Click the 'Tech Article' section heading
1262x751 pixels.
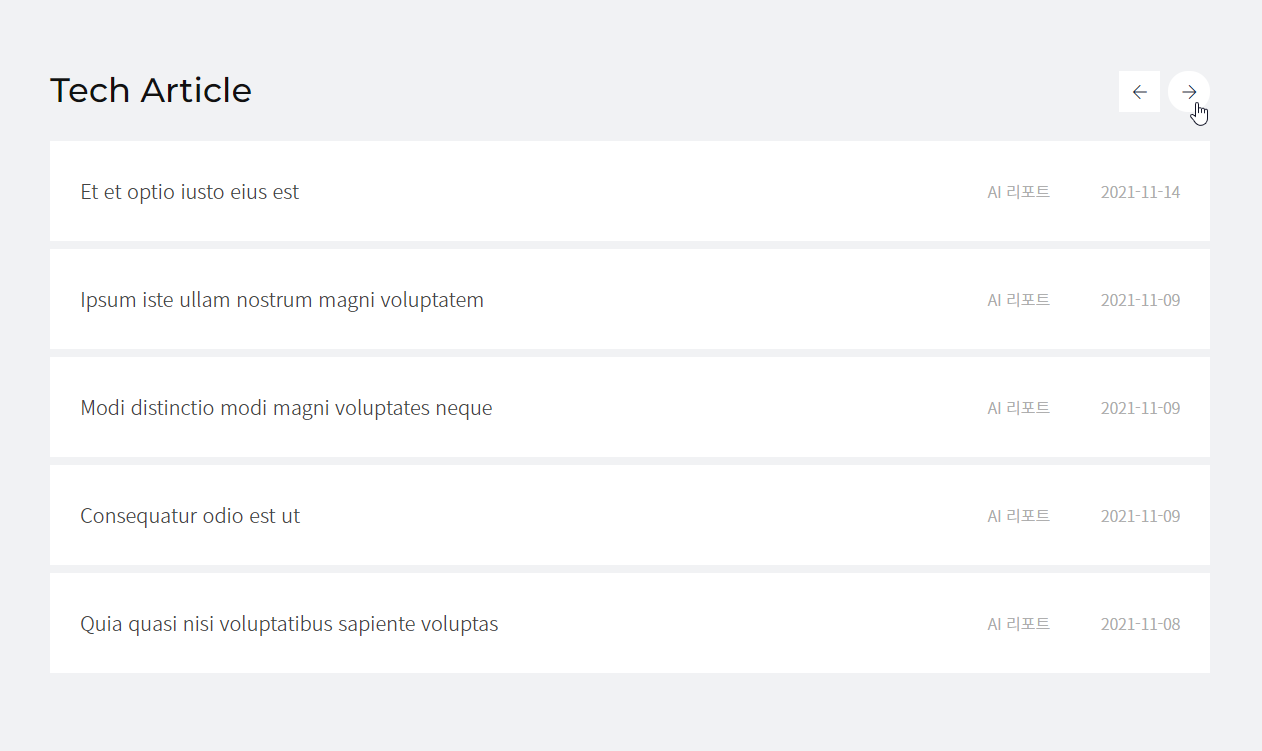click(x=151, y=91)
